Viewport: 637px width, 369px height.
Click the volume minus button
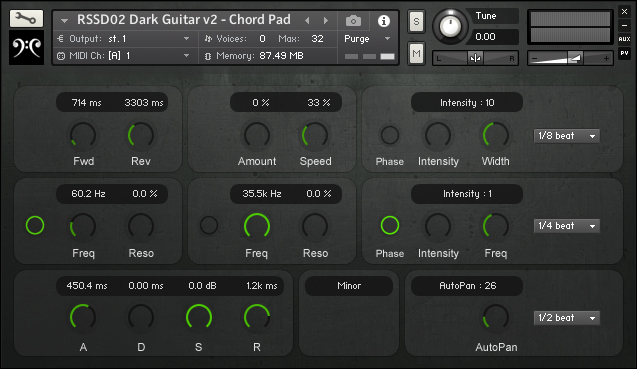[x=535, y=59]
